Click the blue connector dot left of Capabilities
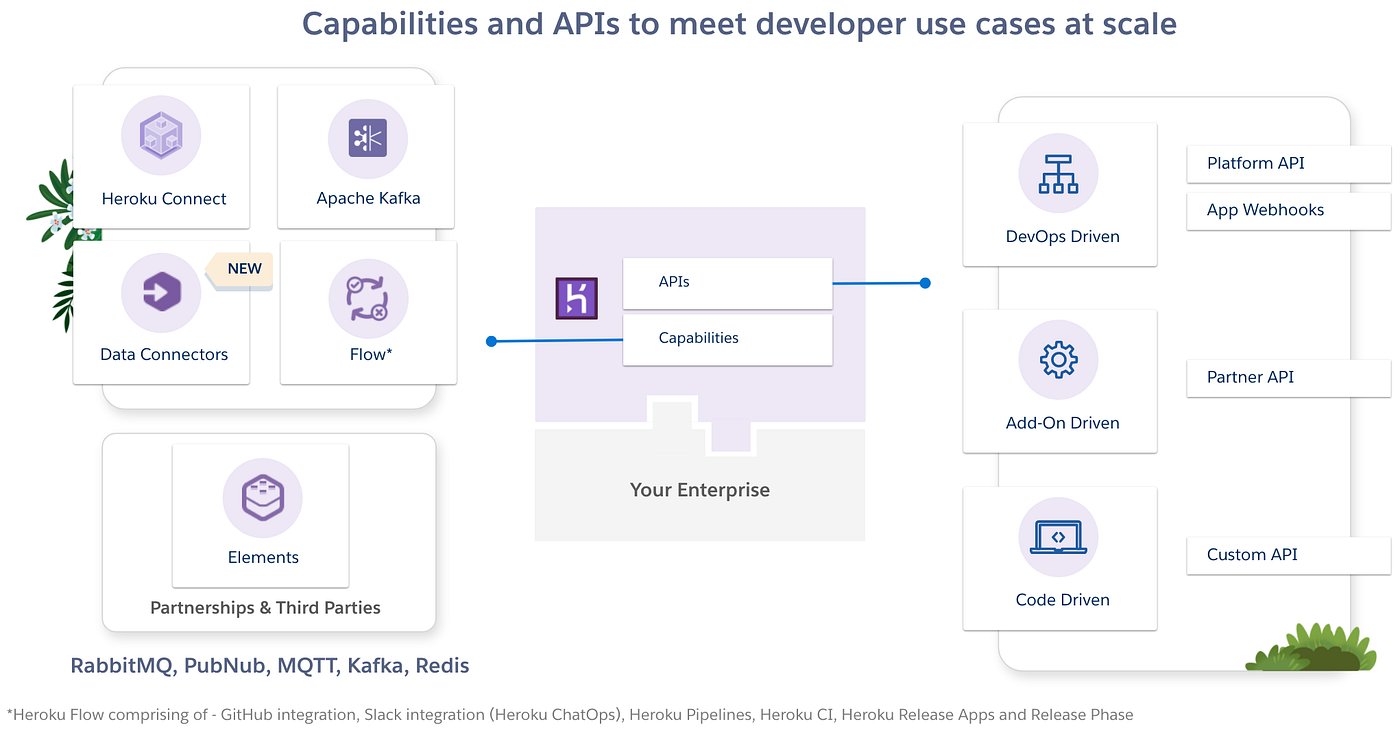1400x735 pixels. pos(491,342)
